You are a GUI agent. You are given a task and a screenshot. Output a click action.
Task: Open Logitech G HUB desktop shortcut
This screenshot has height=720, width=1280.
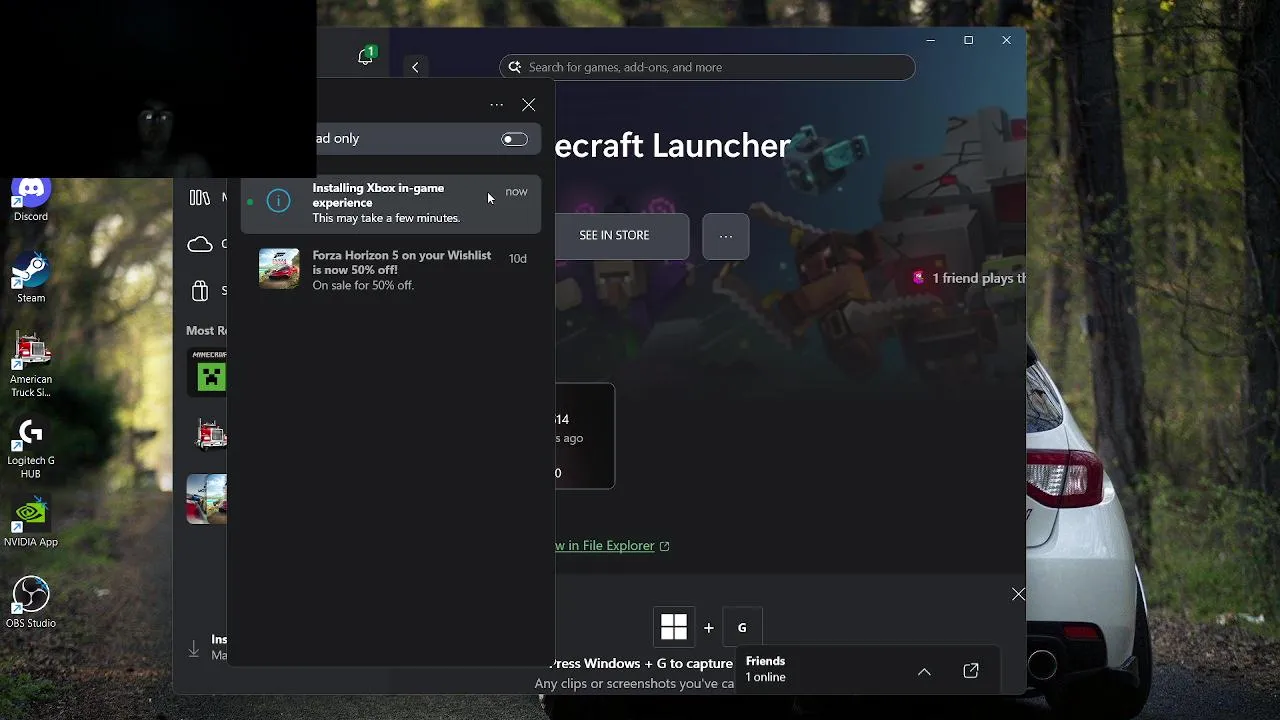point(31,449)
